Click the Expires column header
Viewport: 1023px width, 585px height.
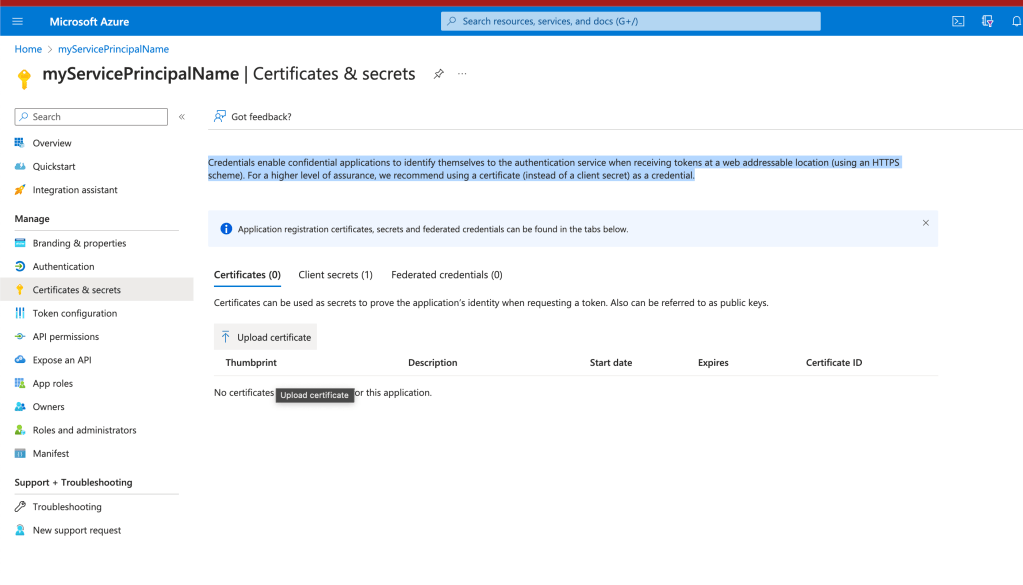713,363
